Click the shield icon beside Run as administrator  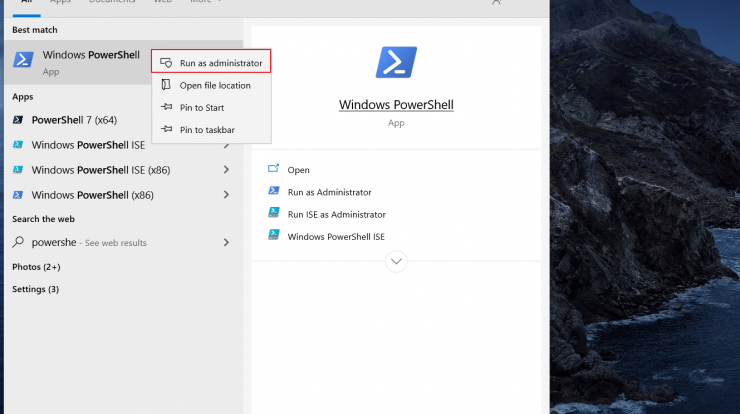tap(166, 63)
